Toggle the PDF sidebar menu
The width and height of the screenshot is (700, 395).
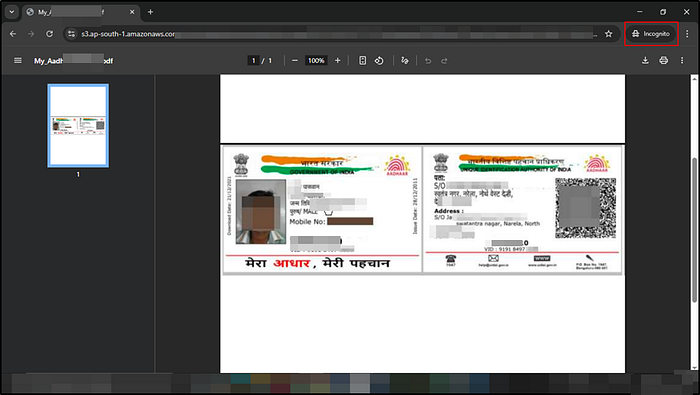pos(18,60)
